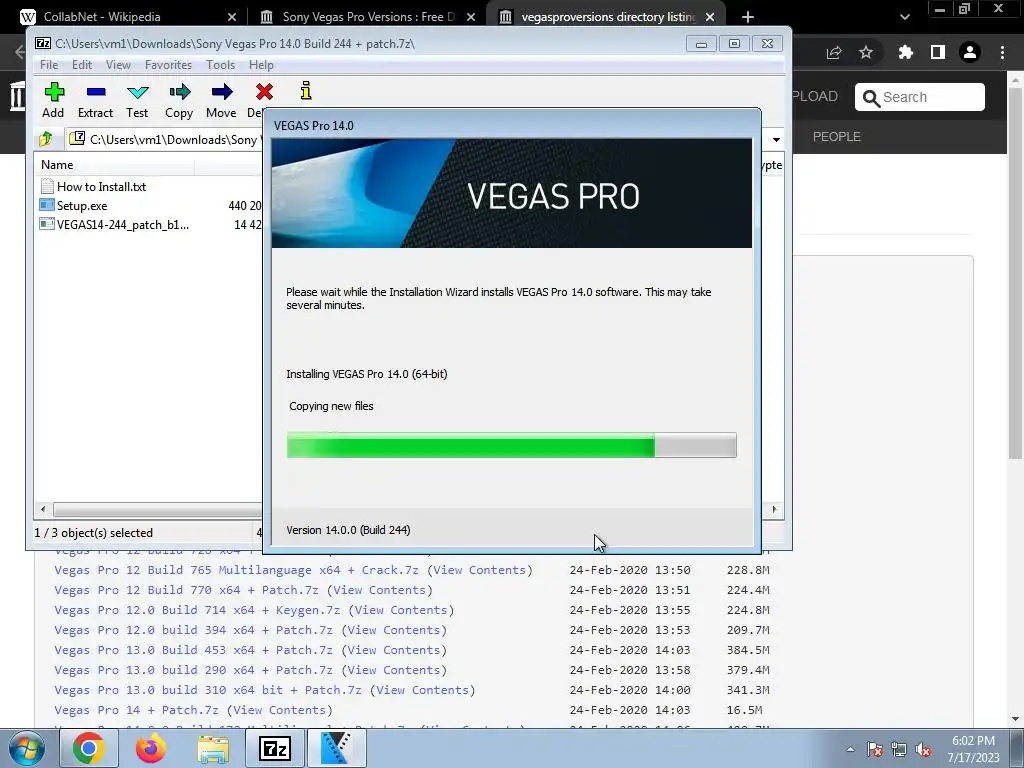This screenshot has height=768, width=1024.
Task: Open Vegas Pro 12.0 Build 714 Keygen link
Action: [x=197, y=610]
